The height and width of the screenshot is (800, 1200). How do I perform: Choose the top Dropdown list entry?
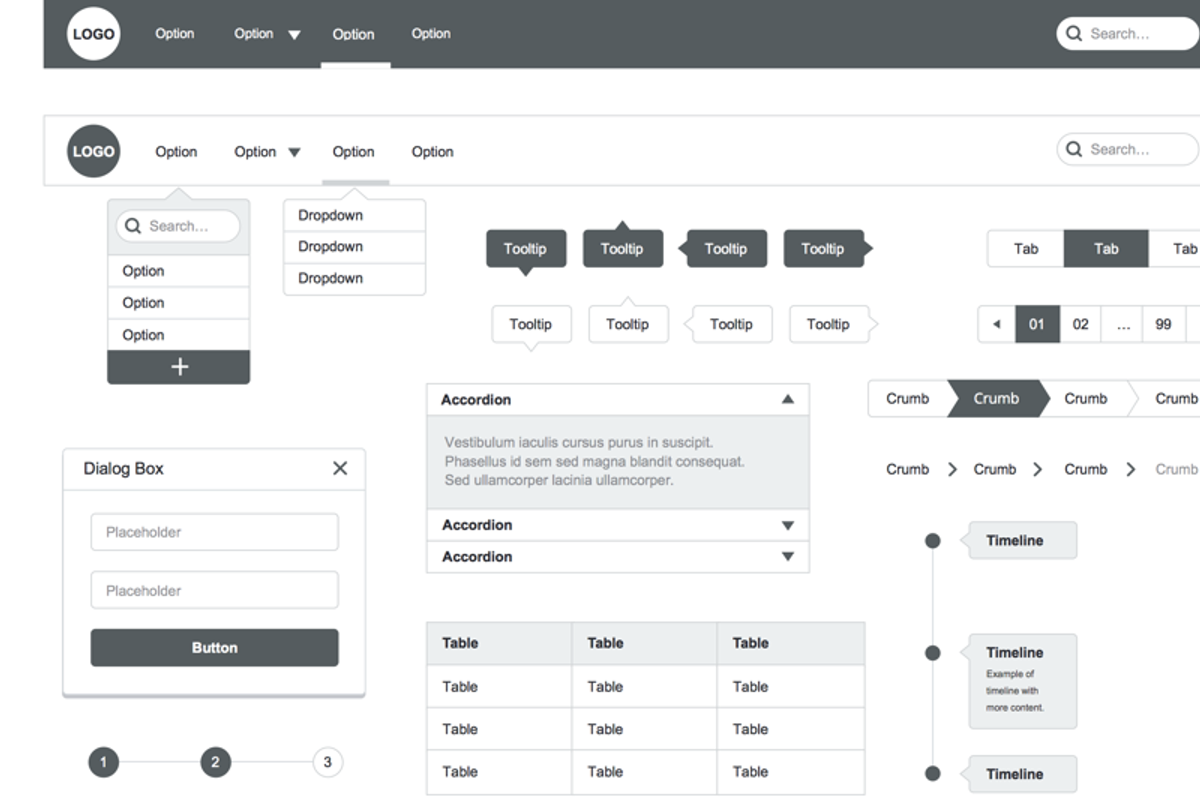pyautogui.click(x=355, y=216)
